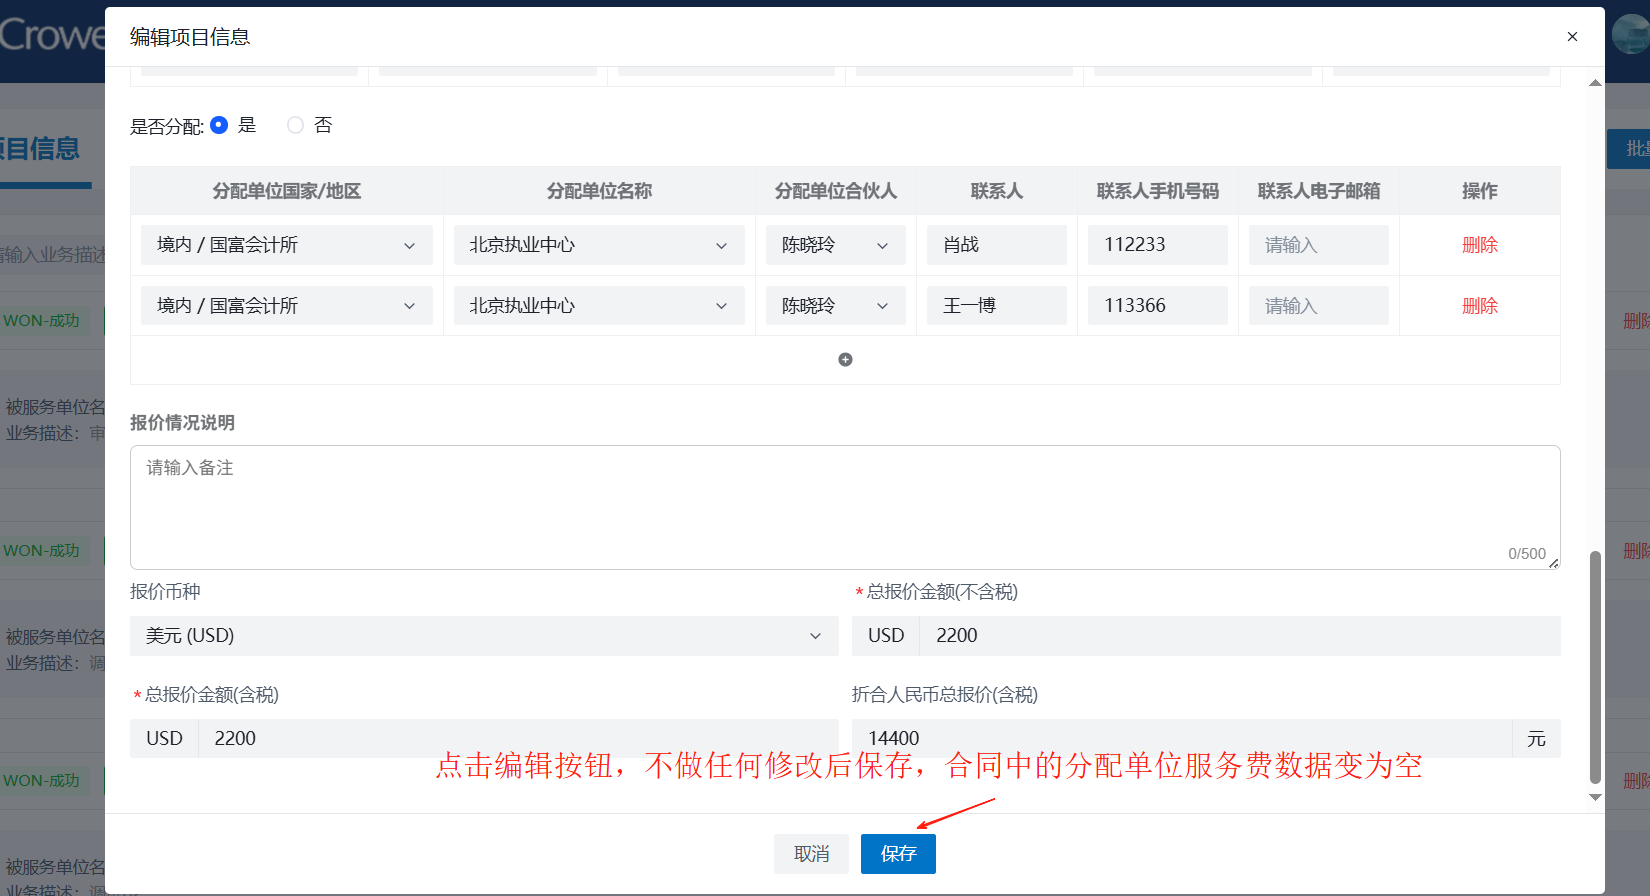The height and width of the screenshot is (896, 1650).
Task: Click phone field containing 113366
Action: point(1158,306)
